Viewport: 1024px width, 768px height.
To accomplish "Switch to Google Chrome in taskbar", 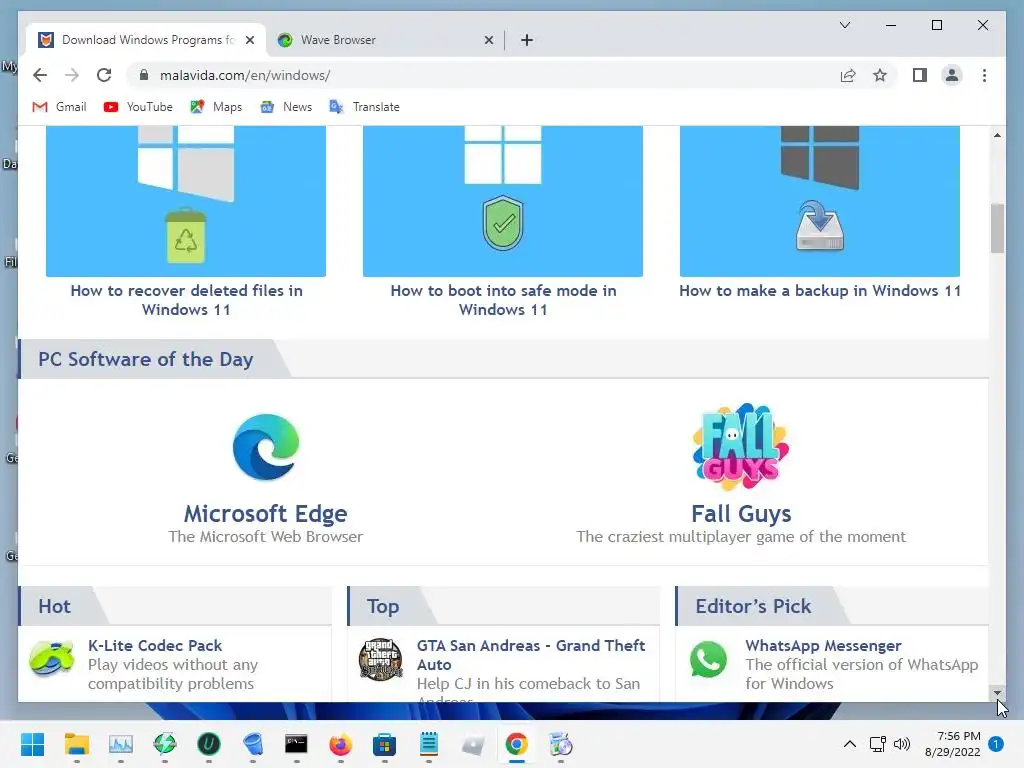I will [x=517, y=744].
